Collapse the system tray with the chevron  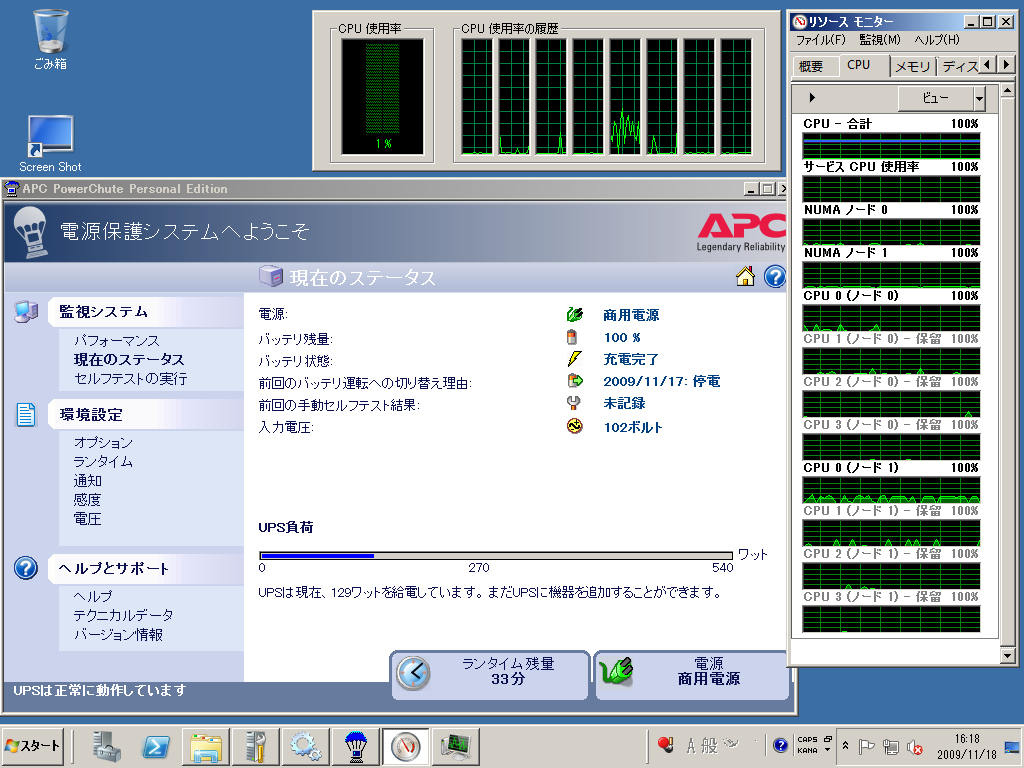(844, 745)
